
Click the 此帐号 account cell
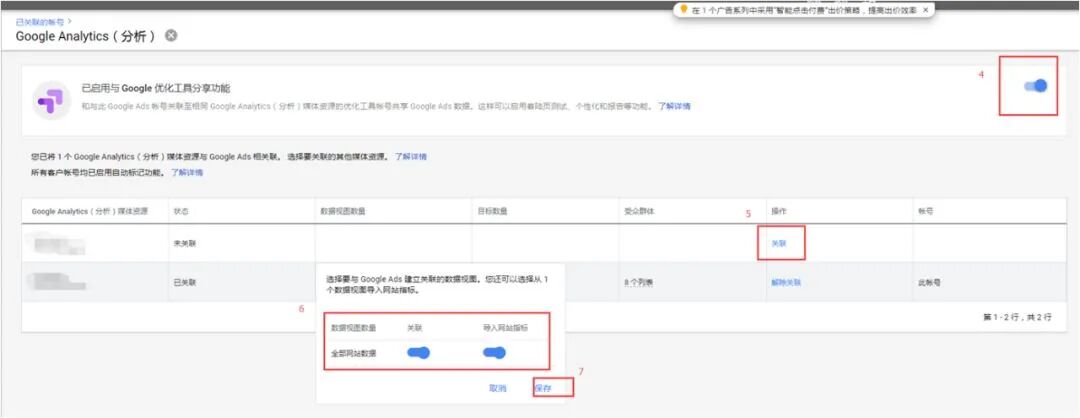coord(929,282)
